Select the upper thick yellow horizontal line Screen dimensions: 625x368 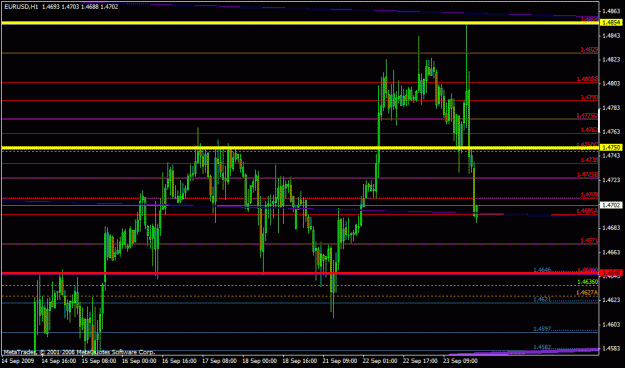[300, 23]
